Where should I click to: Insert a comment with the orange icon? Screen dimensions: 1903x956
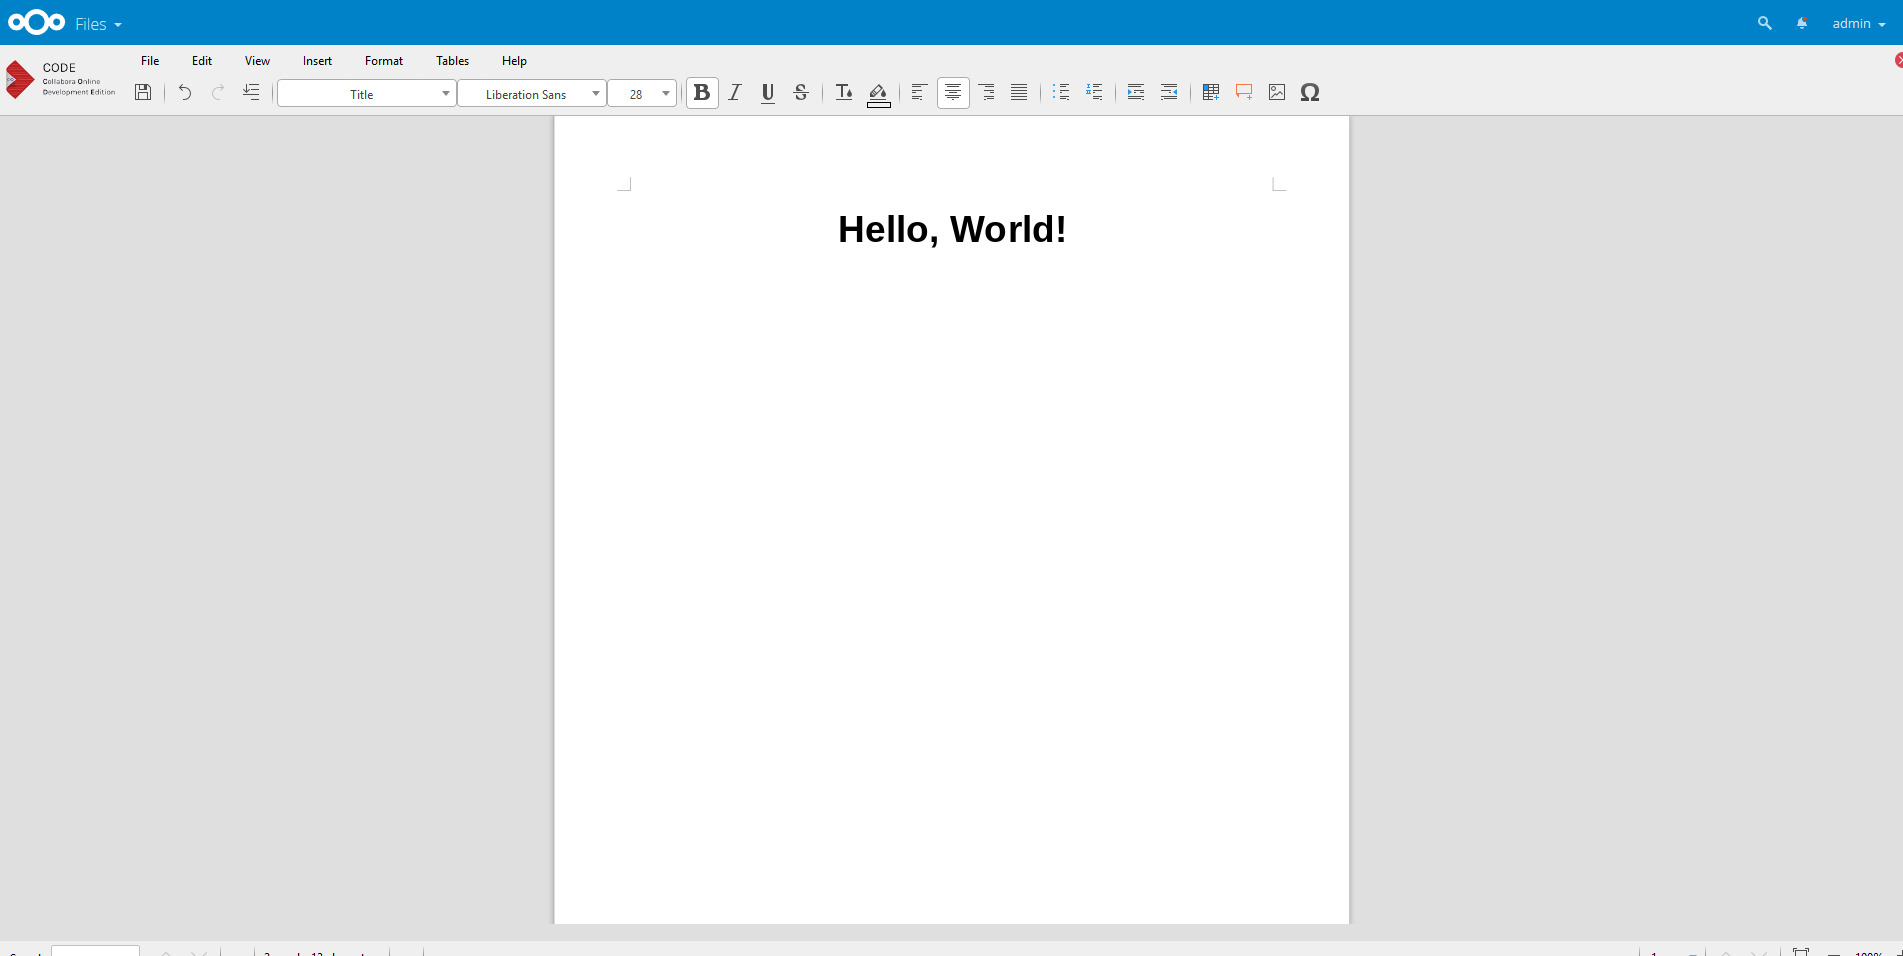(1244, 92)
